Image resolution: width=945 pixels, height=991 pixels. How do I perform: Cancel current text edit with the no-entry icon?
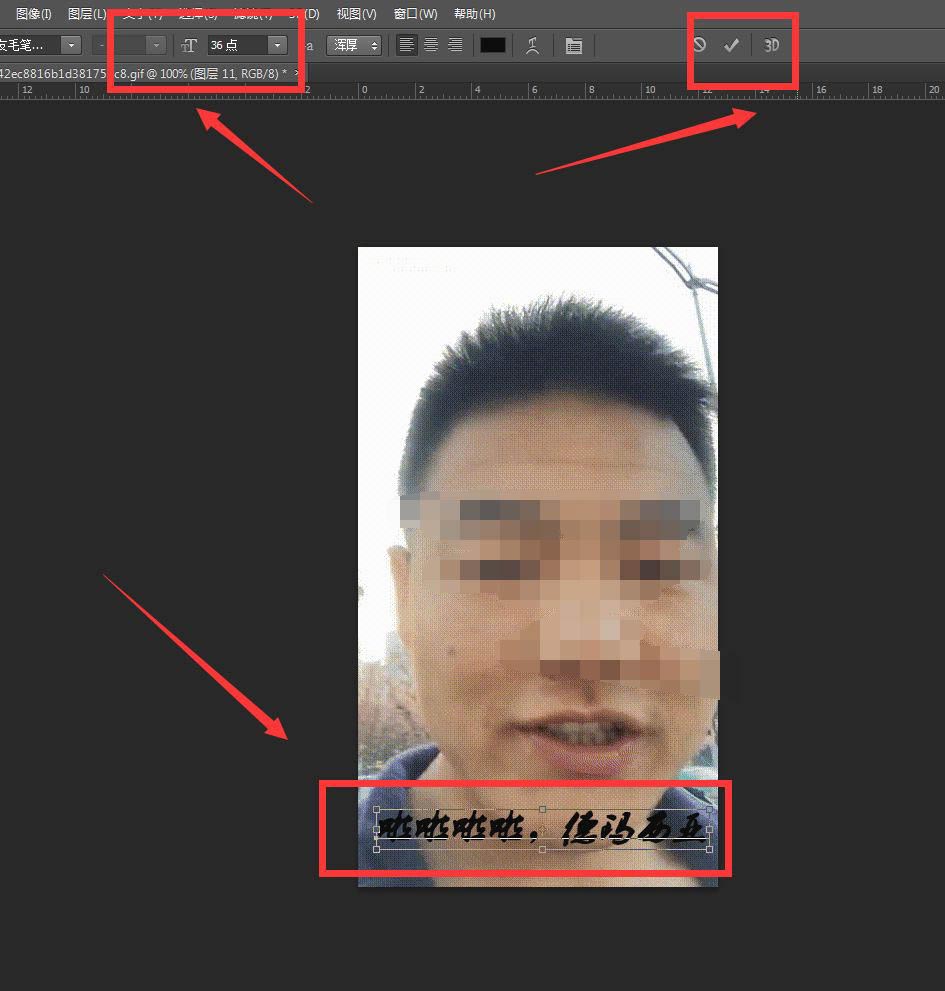pyautogui.click(x=699, y=46)
